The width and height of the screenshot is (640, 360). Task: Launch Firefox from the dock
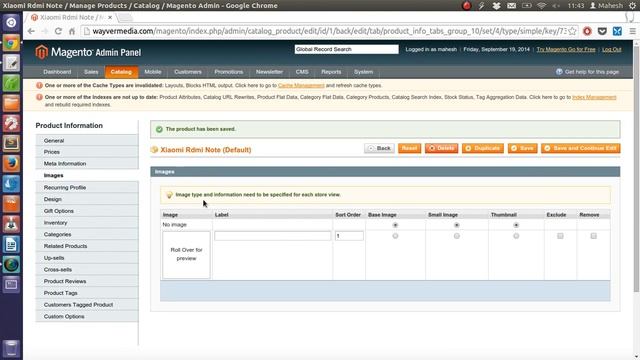tap(11, 163)
